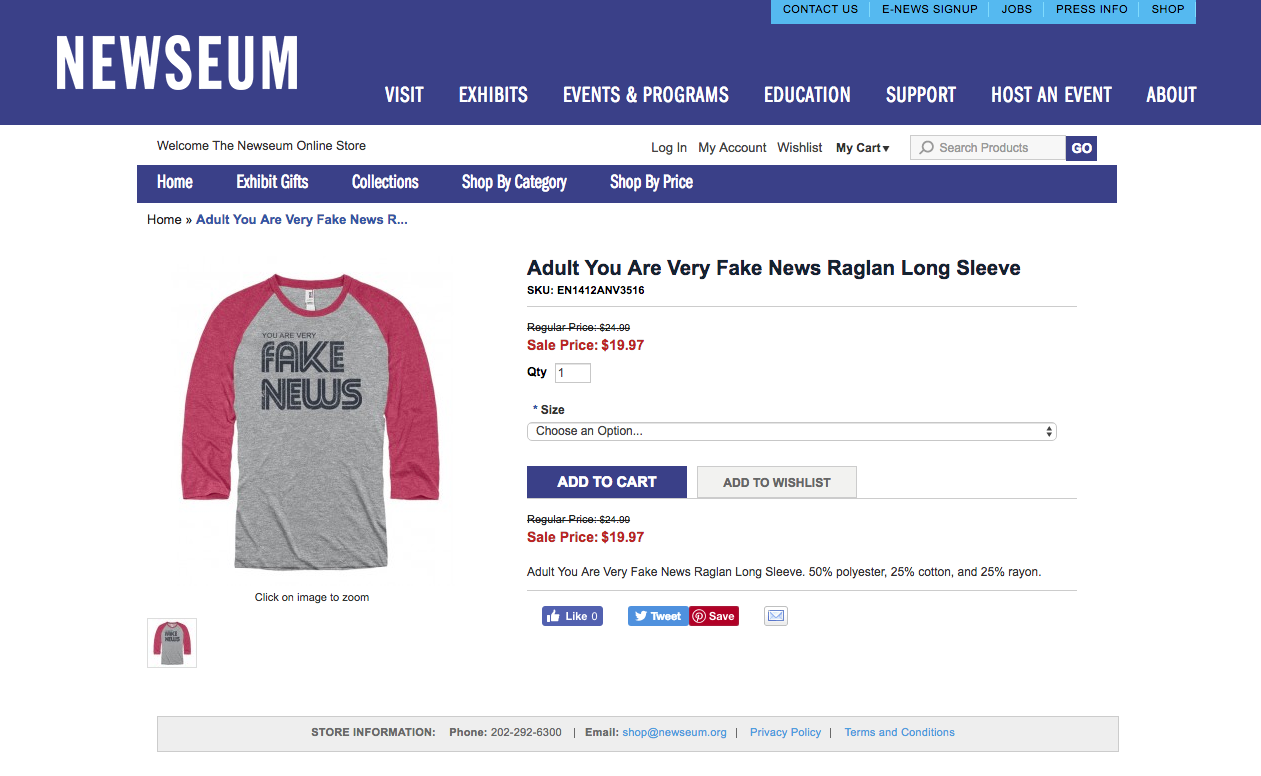Image resolution: width=1261 pixels, height=776 pixels.
Task: Click the Pinterest Save button
Action: point(714,616)
